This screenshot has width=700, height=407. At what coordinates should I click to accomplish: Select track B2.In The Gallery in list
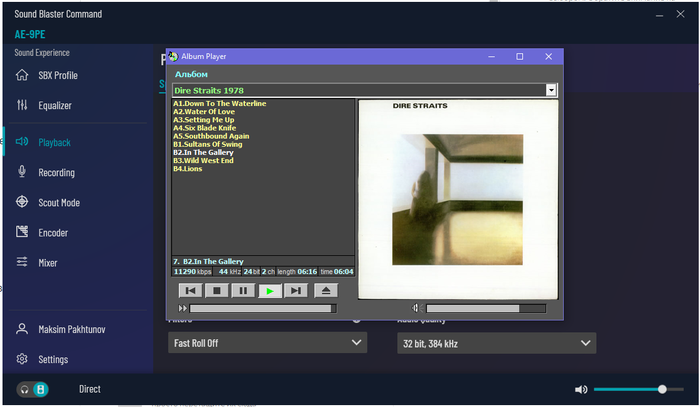203,152
